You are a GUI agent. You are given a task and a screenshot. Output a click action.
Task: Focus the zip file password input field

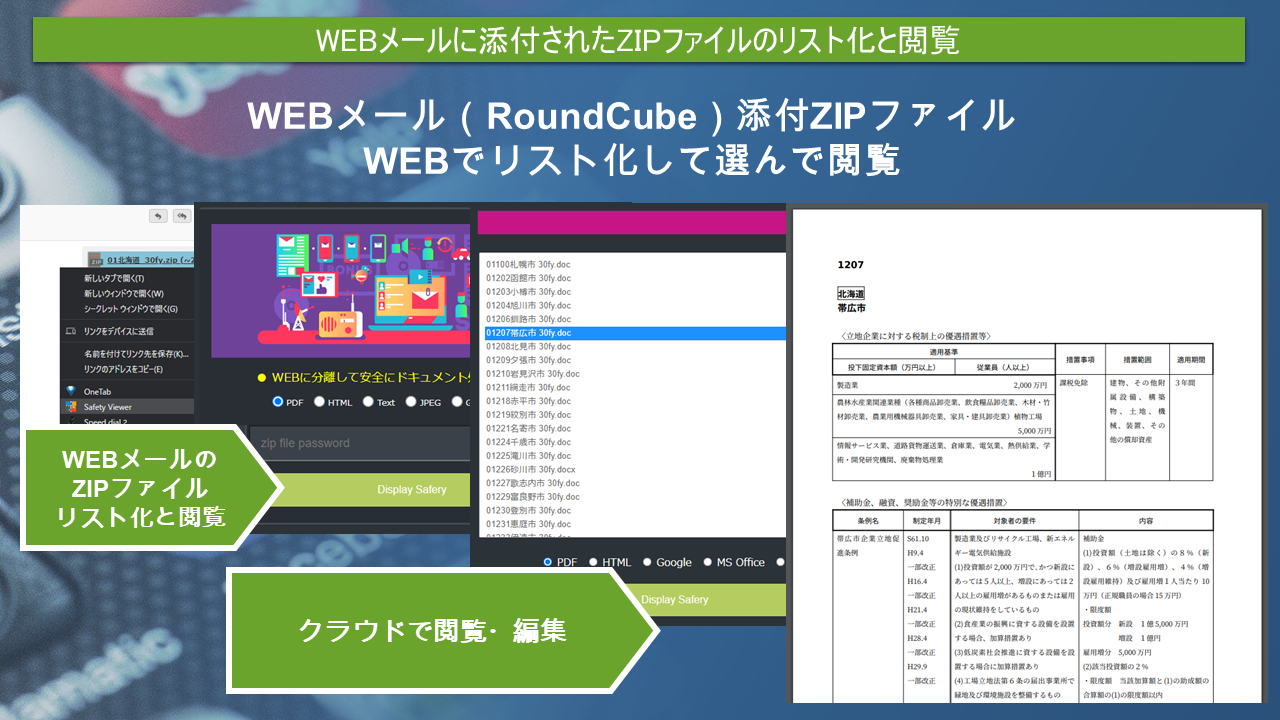tap(360, 443)
